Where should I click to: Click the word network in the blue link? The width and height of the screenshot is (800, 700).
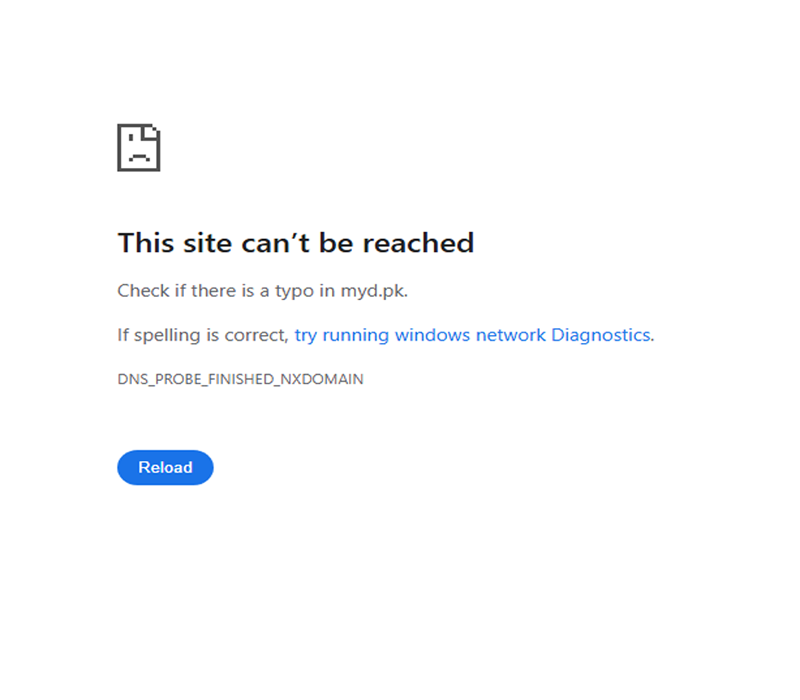coord(510,335)
